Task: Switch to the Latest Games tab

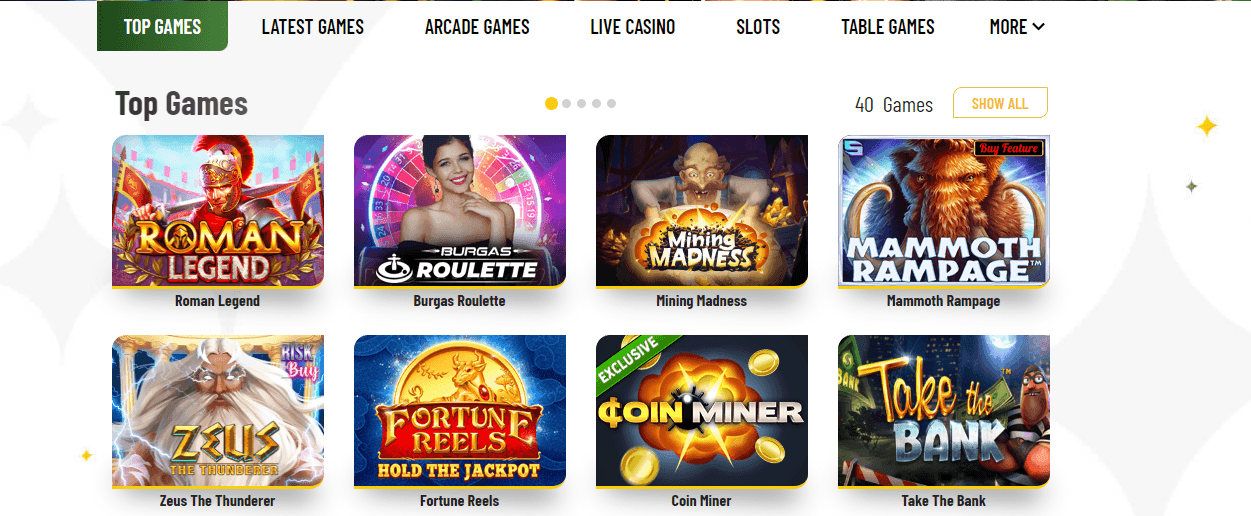Action: 313,27
